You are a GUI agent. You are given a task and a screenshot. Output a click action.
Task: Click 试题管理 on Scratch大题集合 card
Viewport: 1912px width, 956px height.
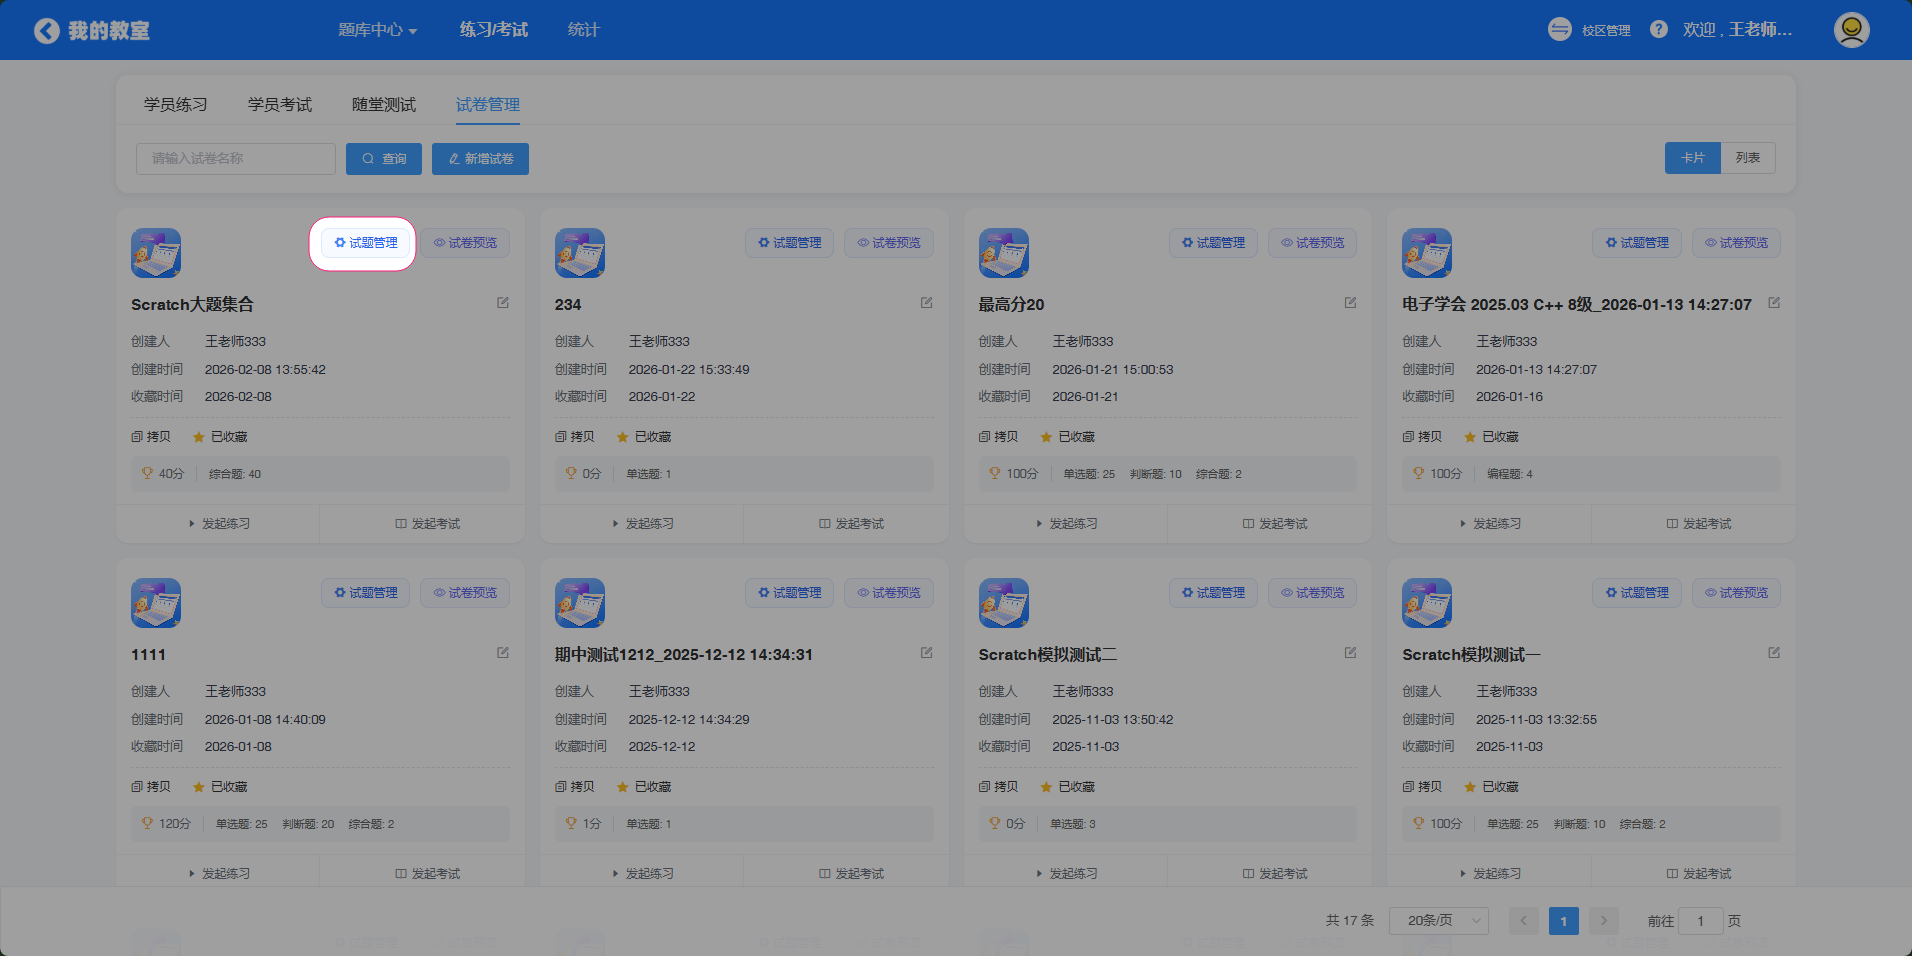(365, 243)
